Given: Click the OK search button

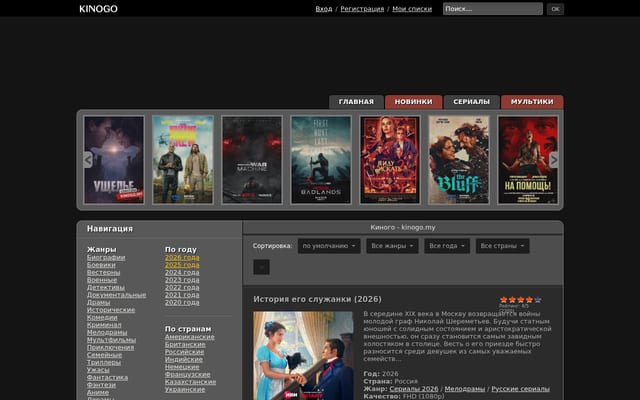Looking at the screenshot, I should pyautogui.click(x=555, y=9).
